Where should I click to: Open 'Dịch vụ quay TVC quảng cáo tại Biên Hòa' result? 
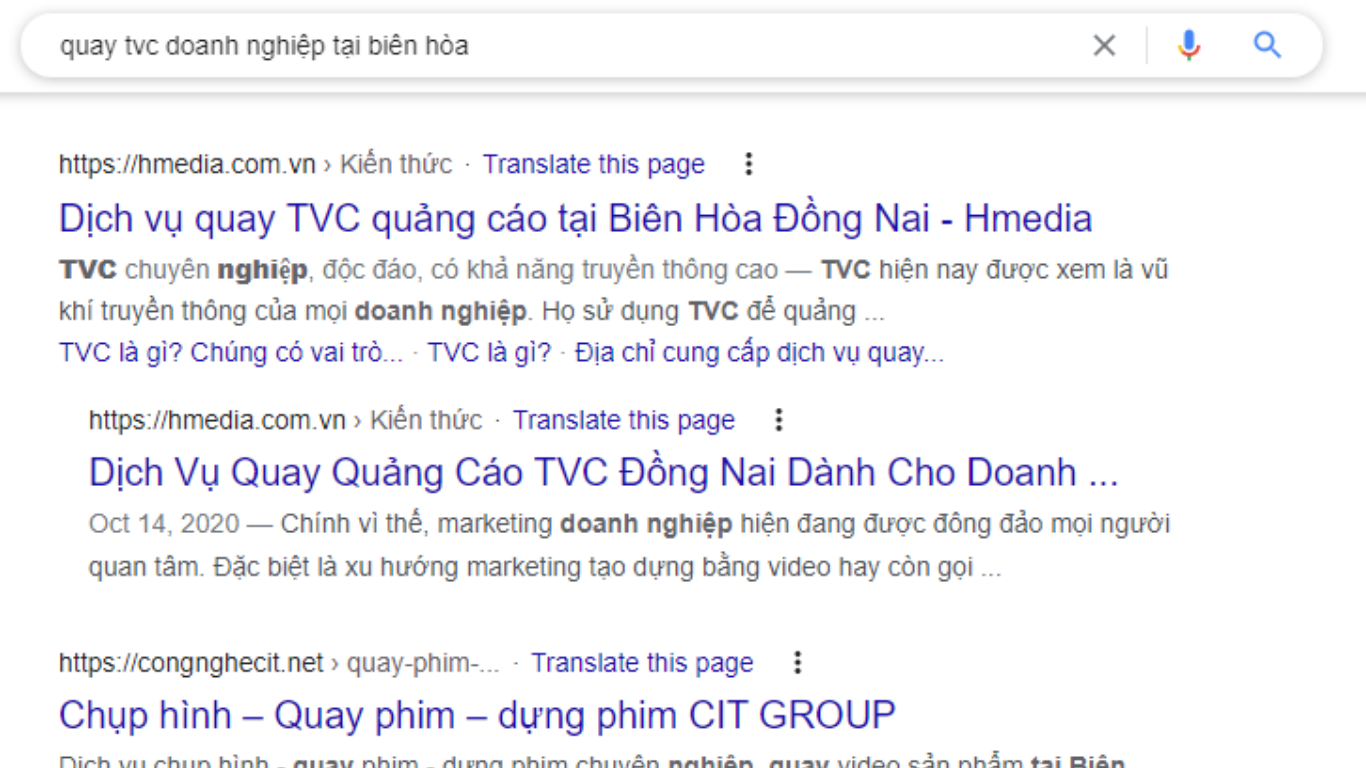[575, 219]
